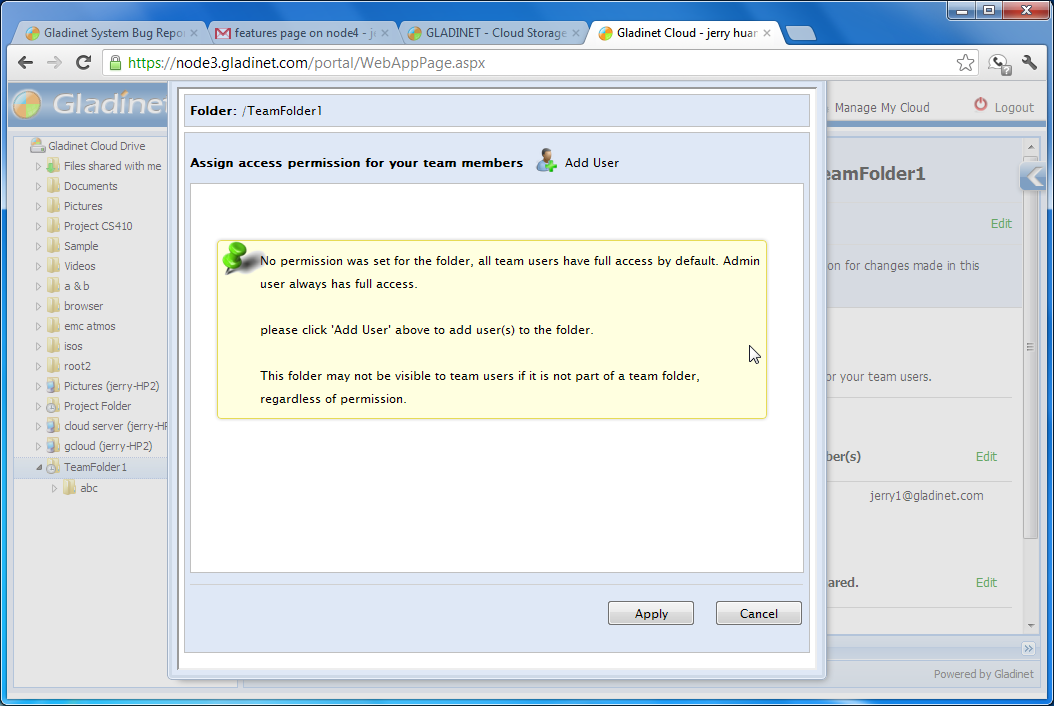1054x706 pixels.
Task: Click the Powered by Gladinet text
Action: coord(983,674)
